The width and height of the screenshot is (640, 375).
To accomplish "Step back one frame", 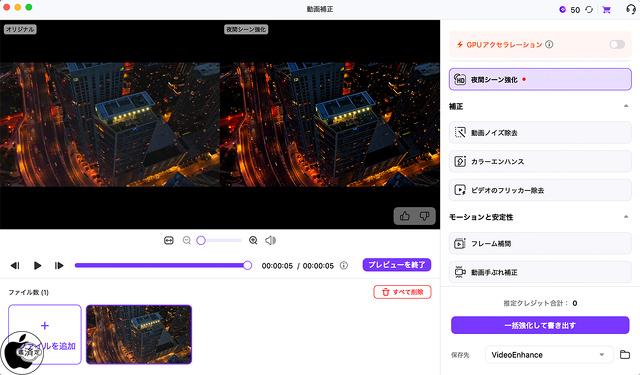I will [x=15, y=266].
